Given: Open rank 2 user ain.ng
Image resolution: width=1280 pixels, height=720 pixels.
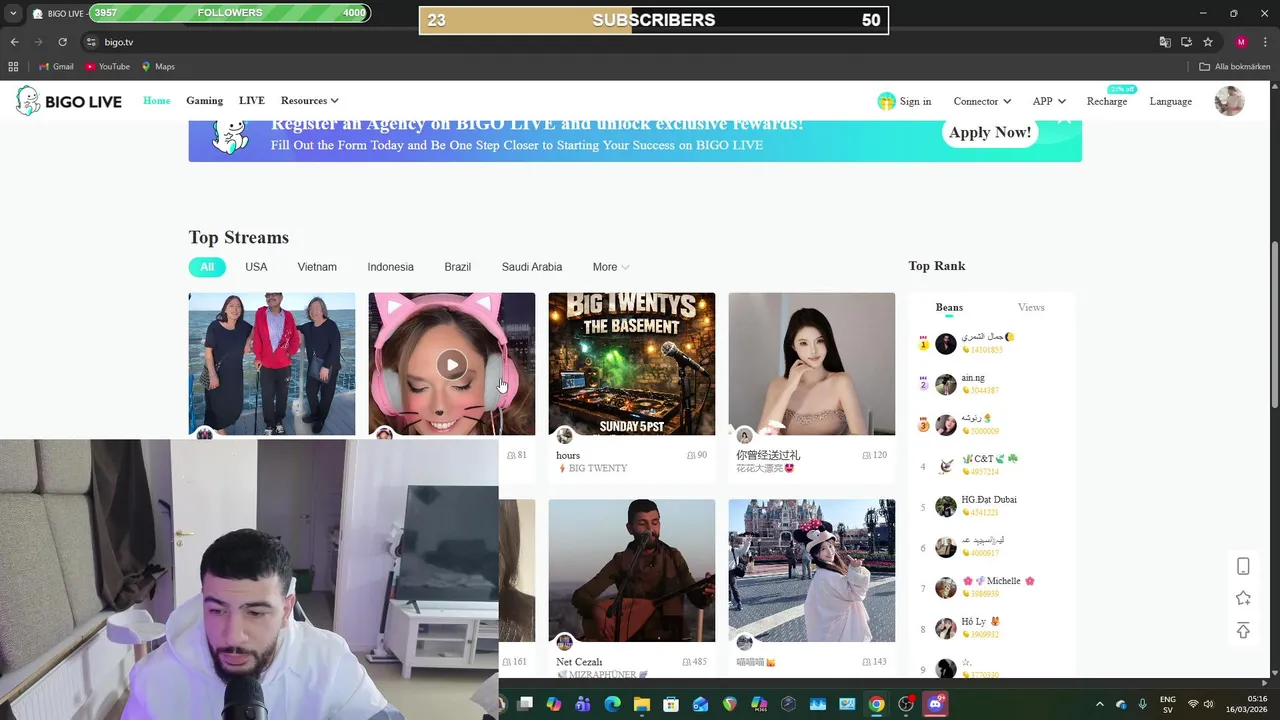Looking at the screenshot, I should click(973, 378).
